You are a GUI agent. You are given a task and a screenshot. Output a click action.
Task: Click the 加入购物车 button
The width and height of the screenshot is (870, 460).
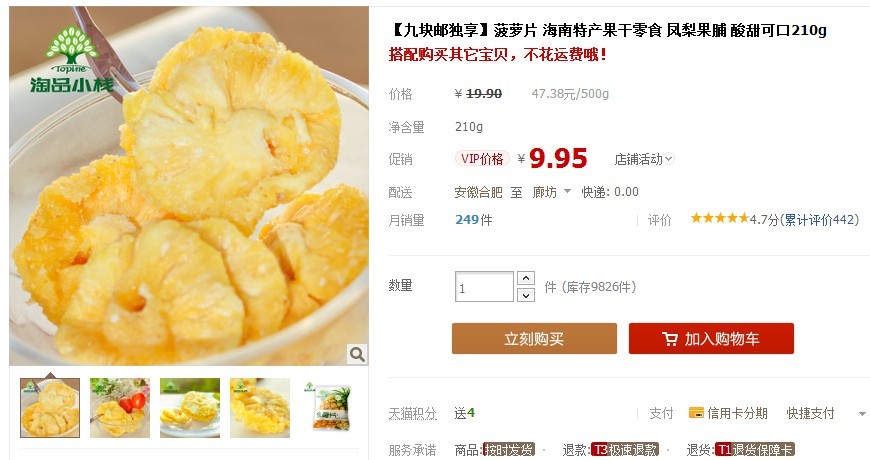(x=711, y=338)
